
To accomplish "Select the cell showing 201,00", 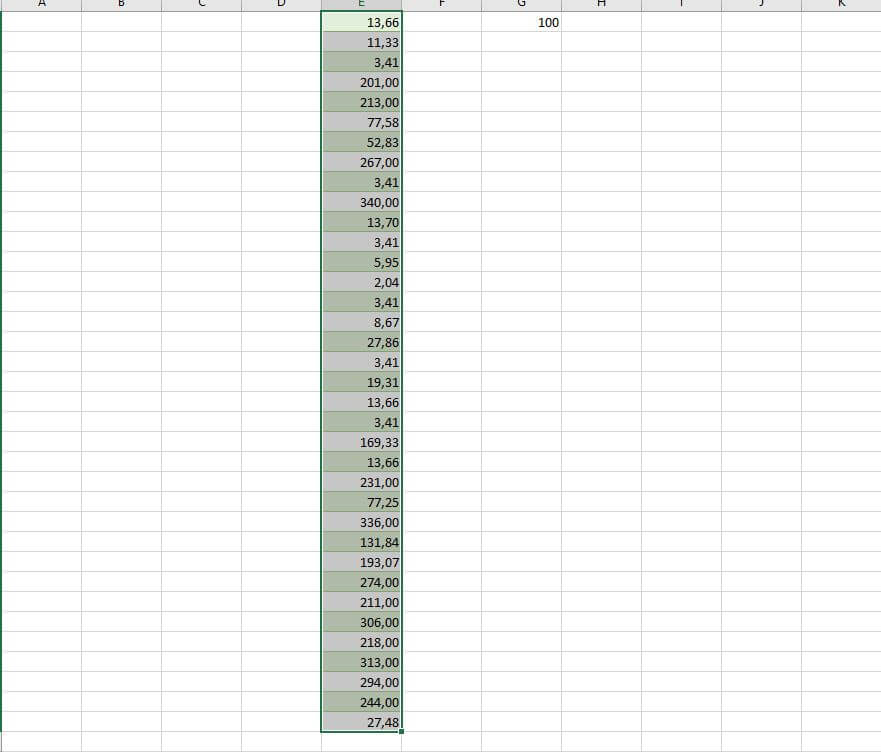I will (361, 82).
